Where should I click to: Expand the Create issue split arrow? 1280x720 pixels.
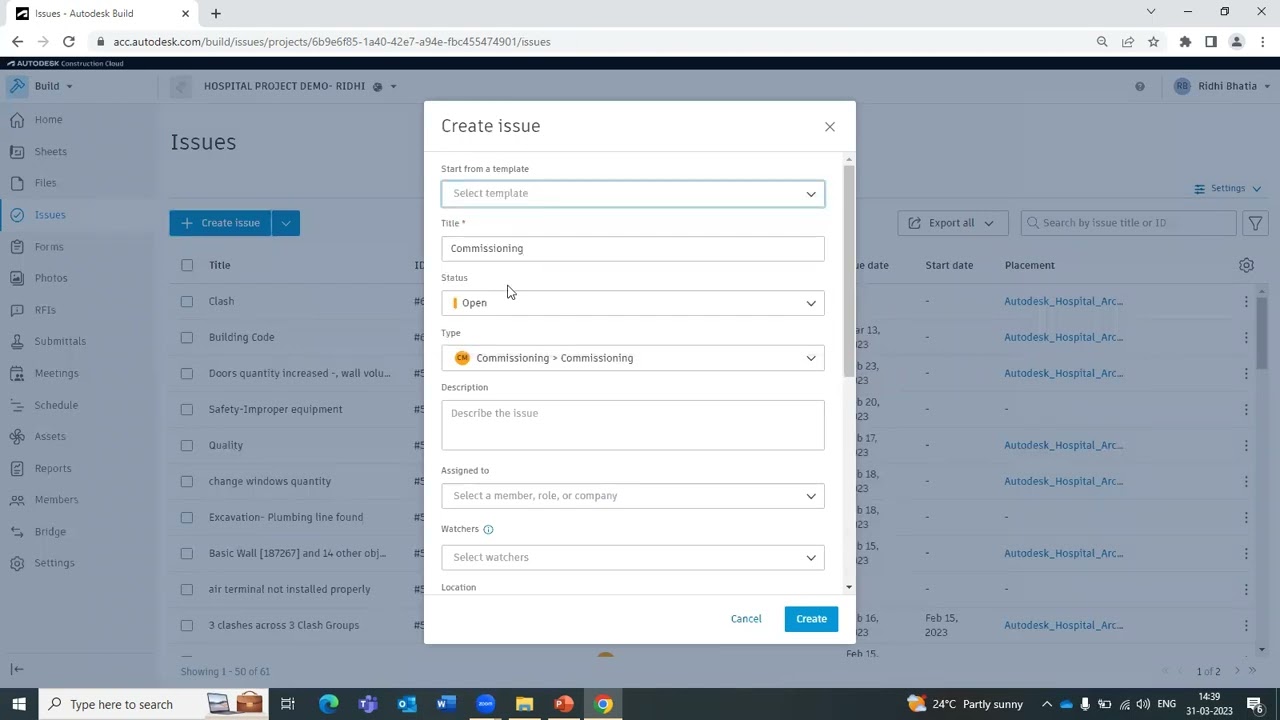(286, 223)
